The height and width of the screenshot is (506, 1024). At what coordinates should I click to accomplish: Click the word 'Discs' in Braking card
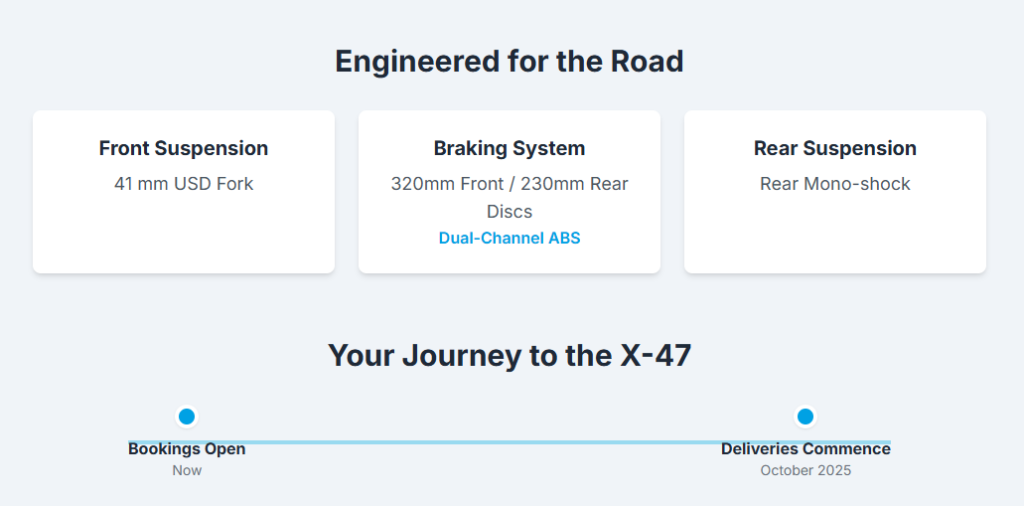coord(509,211)
